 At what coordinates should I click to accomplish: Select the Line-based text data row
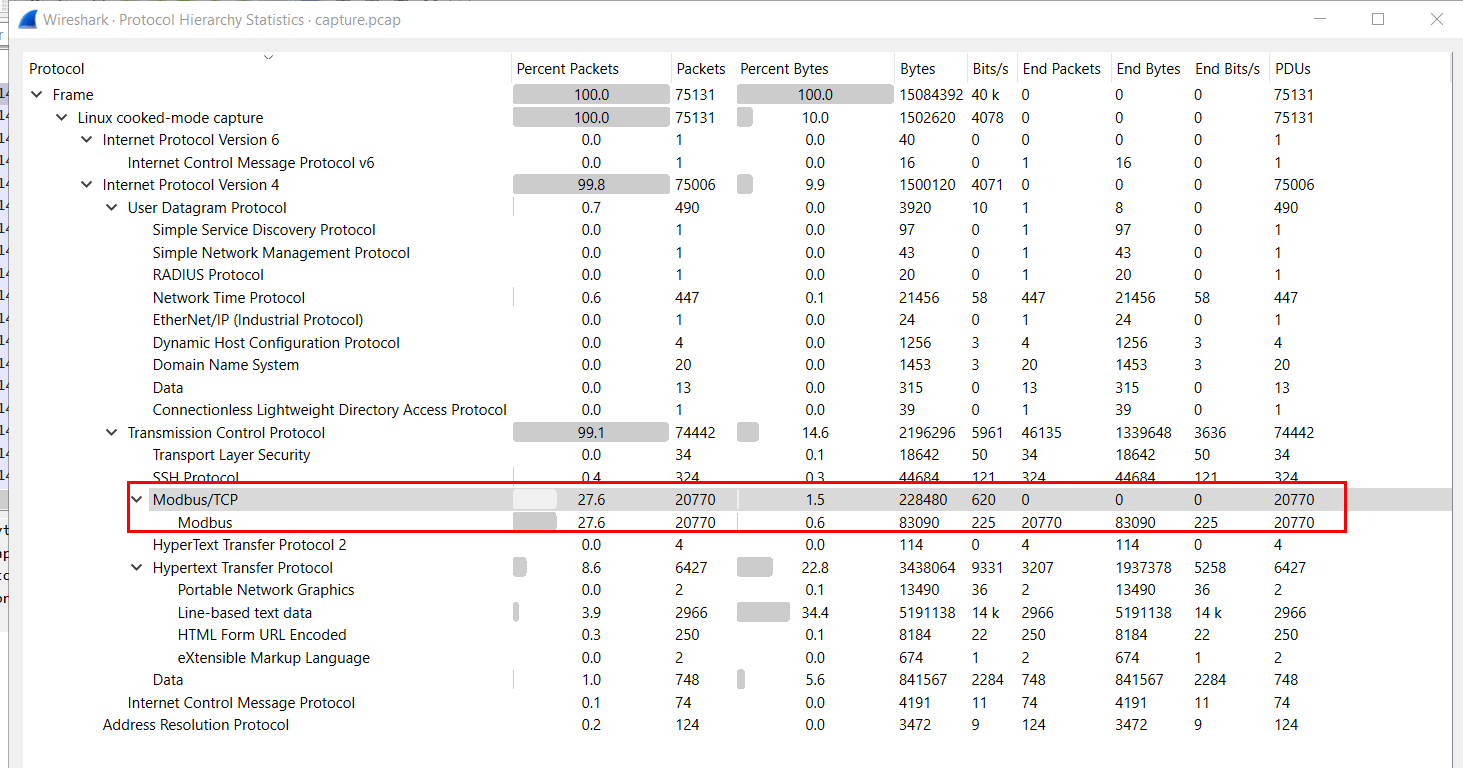coord(245,613)
